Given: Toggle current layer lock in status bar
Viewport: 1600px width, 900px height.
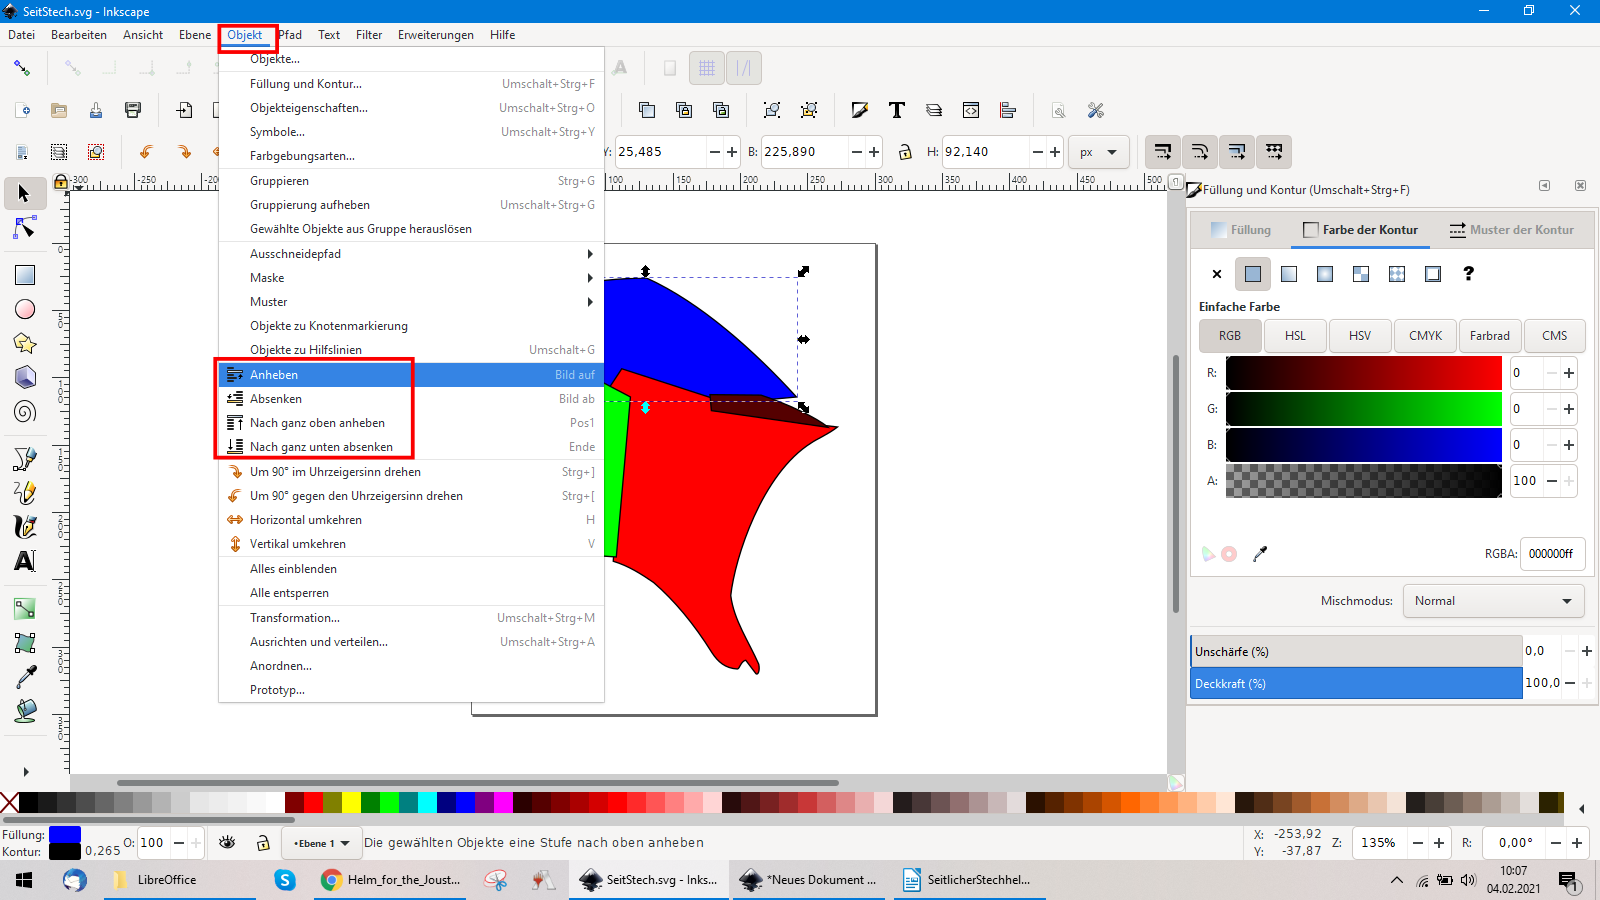Looking at the screenshot, I should click(263, 843).
